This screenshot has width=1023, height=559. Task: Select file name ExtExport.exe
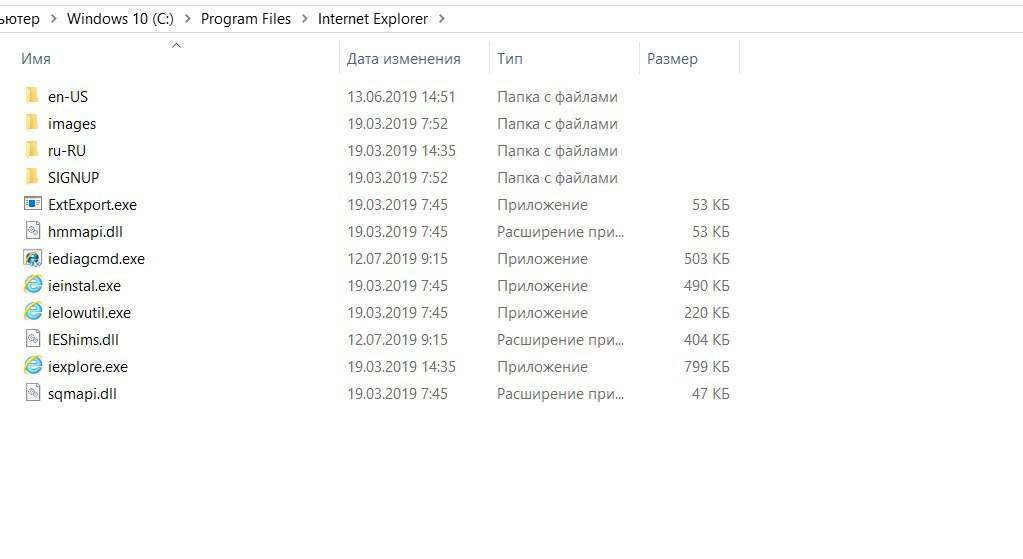click(93, 205)
